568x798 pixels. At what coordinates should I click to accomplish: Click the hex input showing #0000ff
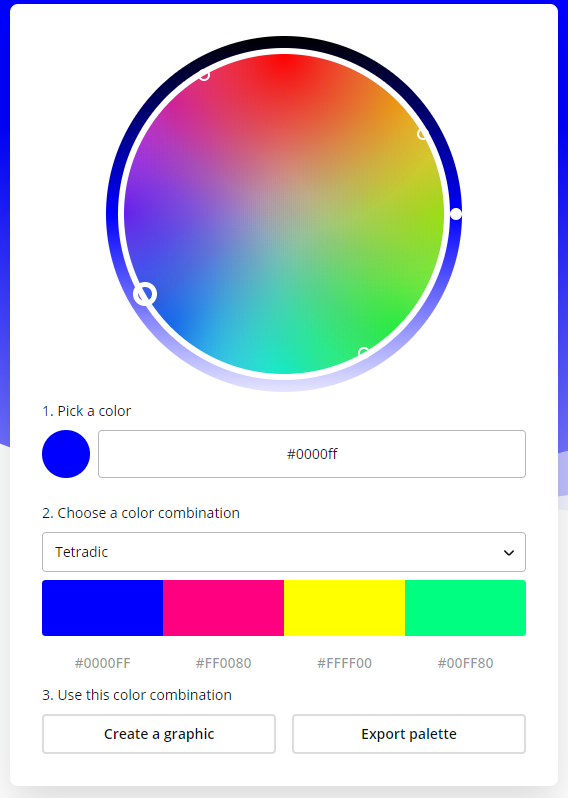(312, 454)
